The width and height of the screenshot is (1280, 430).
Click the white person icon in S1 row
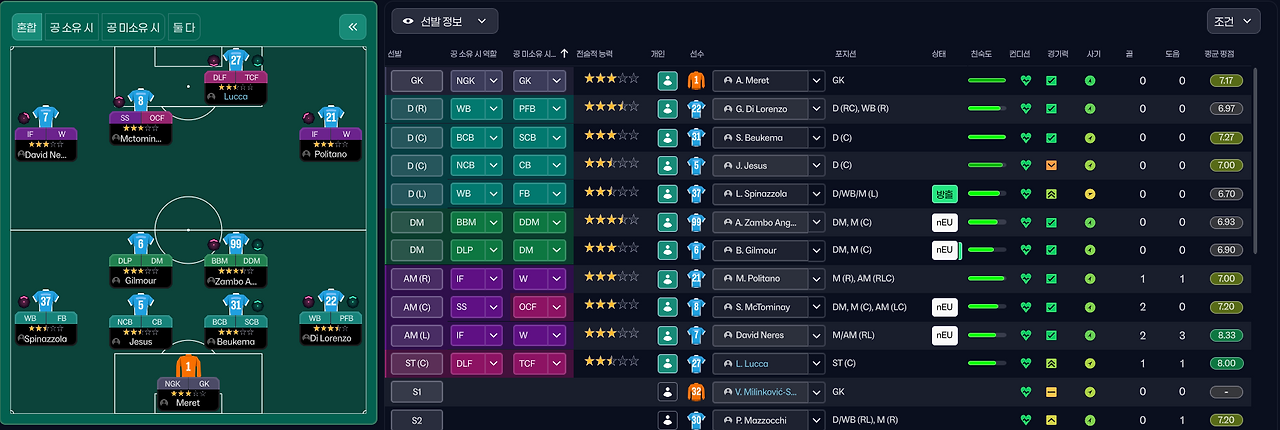(667, 392)
